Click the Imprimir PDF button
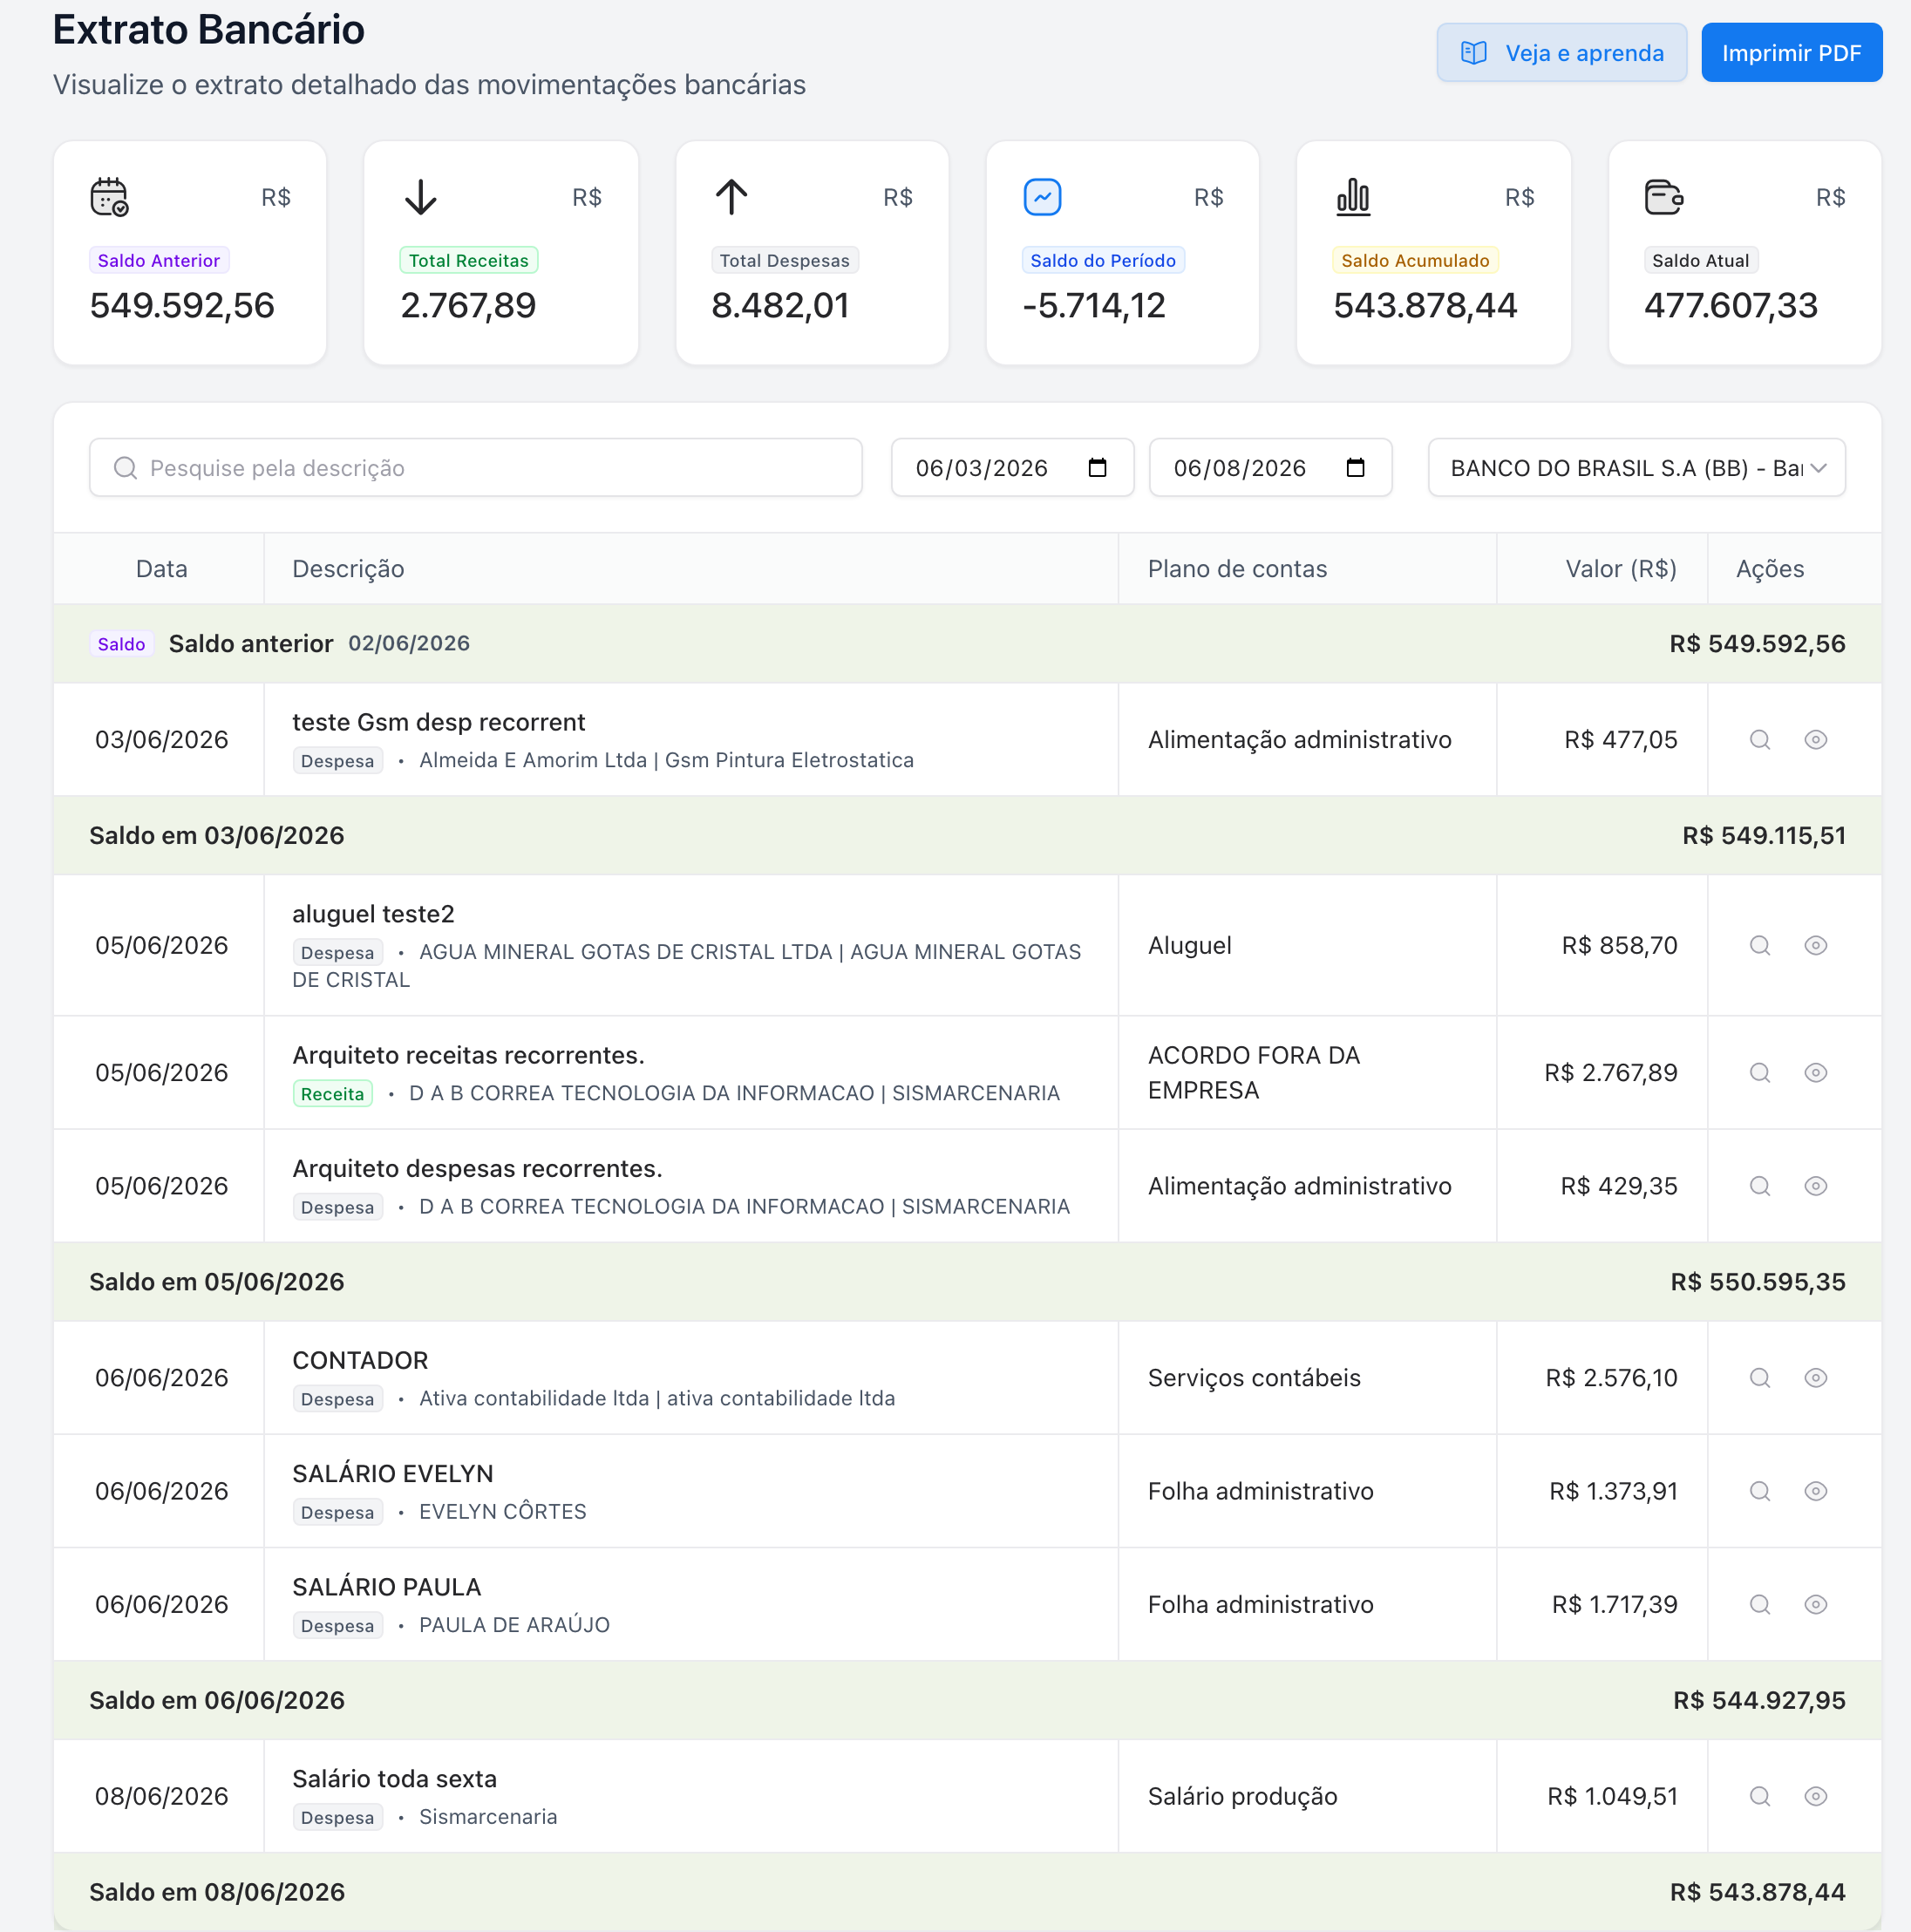The image size is (1911, 1932). coord(1791,53)
